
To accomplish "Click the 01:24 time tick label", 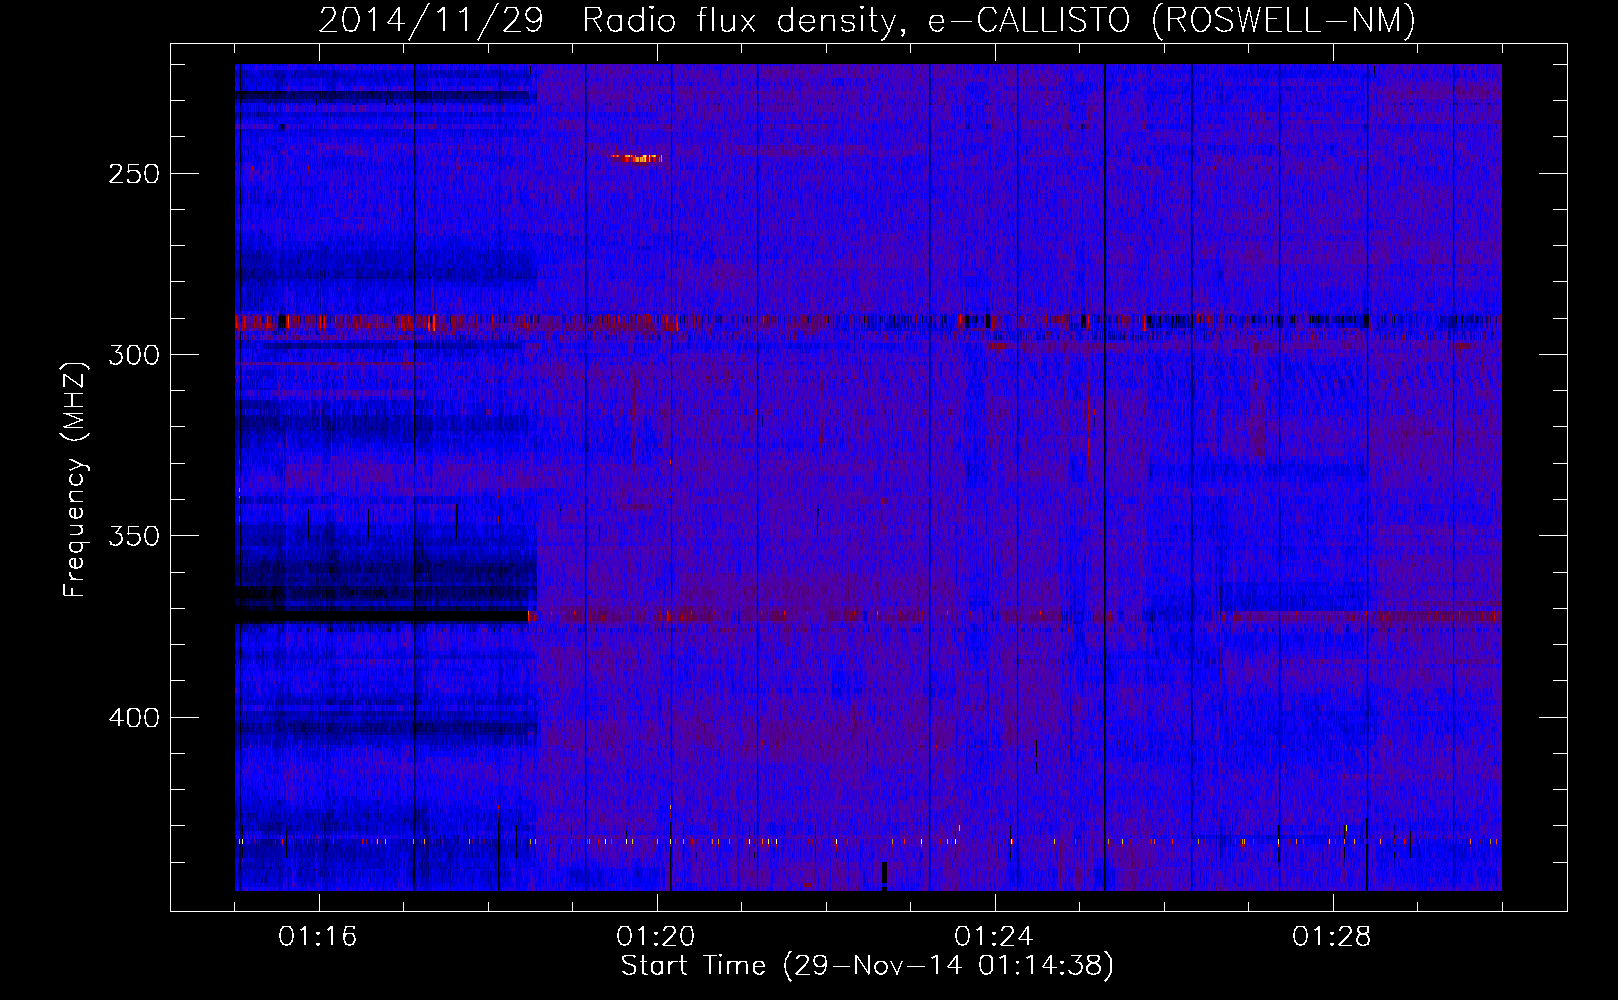I will coord(993,937).
